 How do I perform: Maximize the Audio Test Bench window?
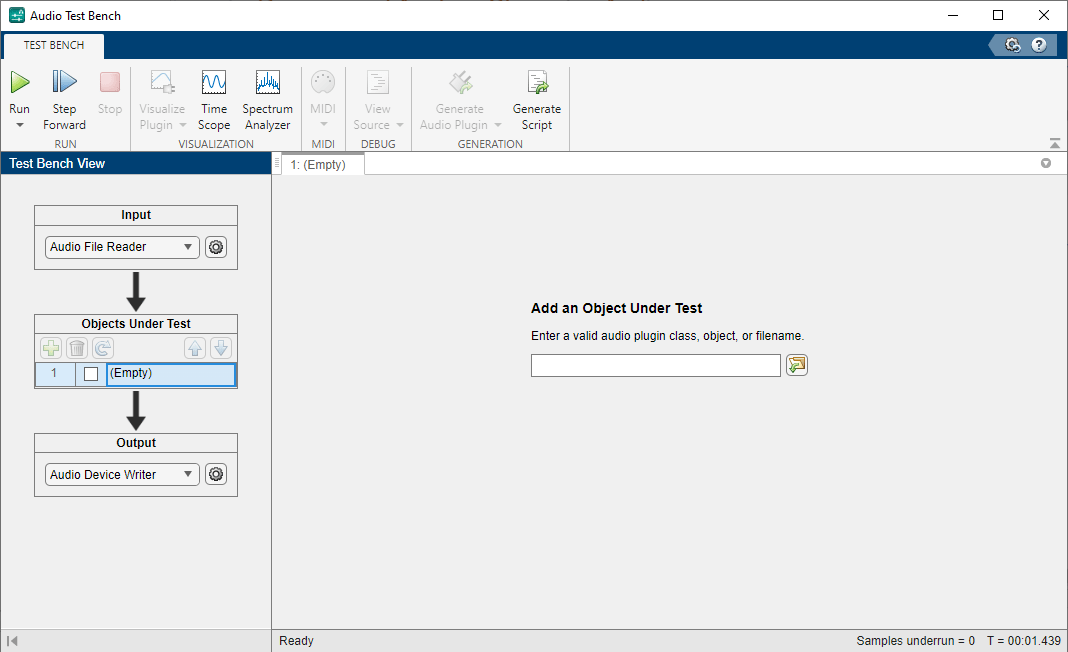[998, 16]
